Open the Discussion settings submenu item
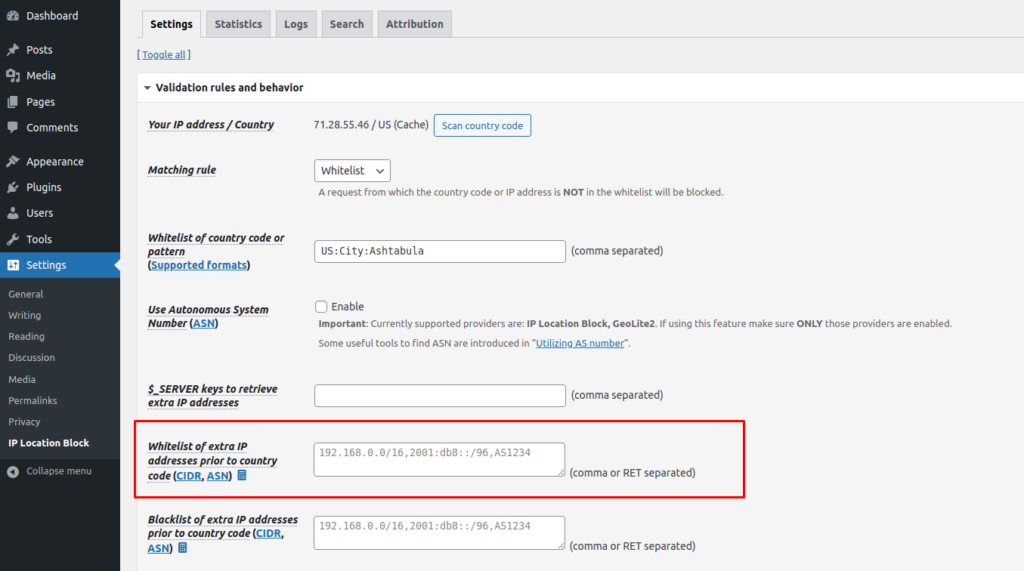Screen dimensions: 1024x571 (x=31, y=357)
